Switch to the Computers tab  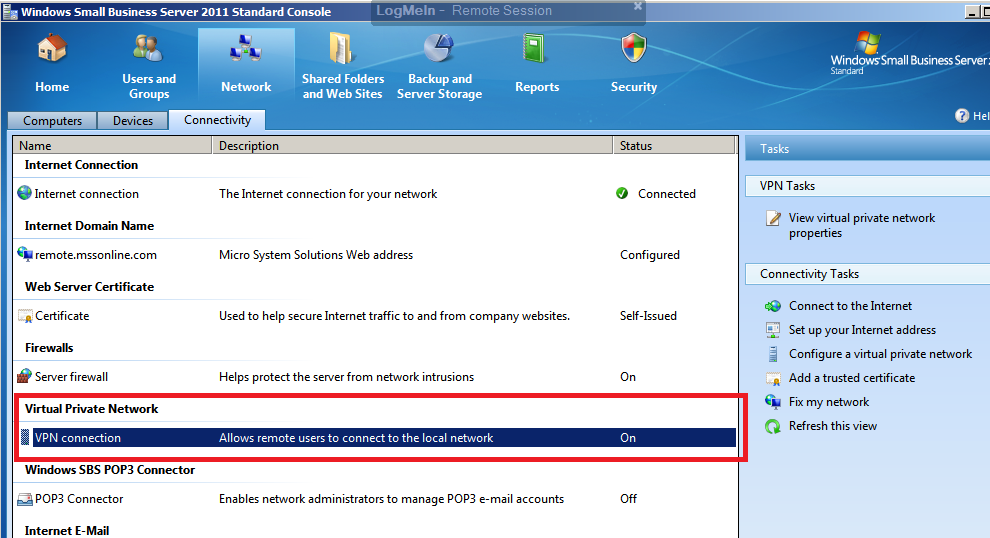[52, 121]
